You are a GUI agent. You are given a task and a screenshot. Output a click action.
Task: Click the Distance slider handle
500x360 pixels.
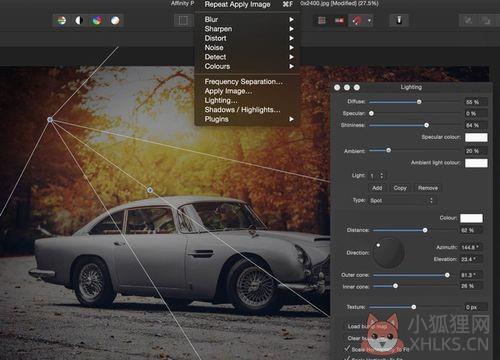pyautogui.click(x=425, y=230)
